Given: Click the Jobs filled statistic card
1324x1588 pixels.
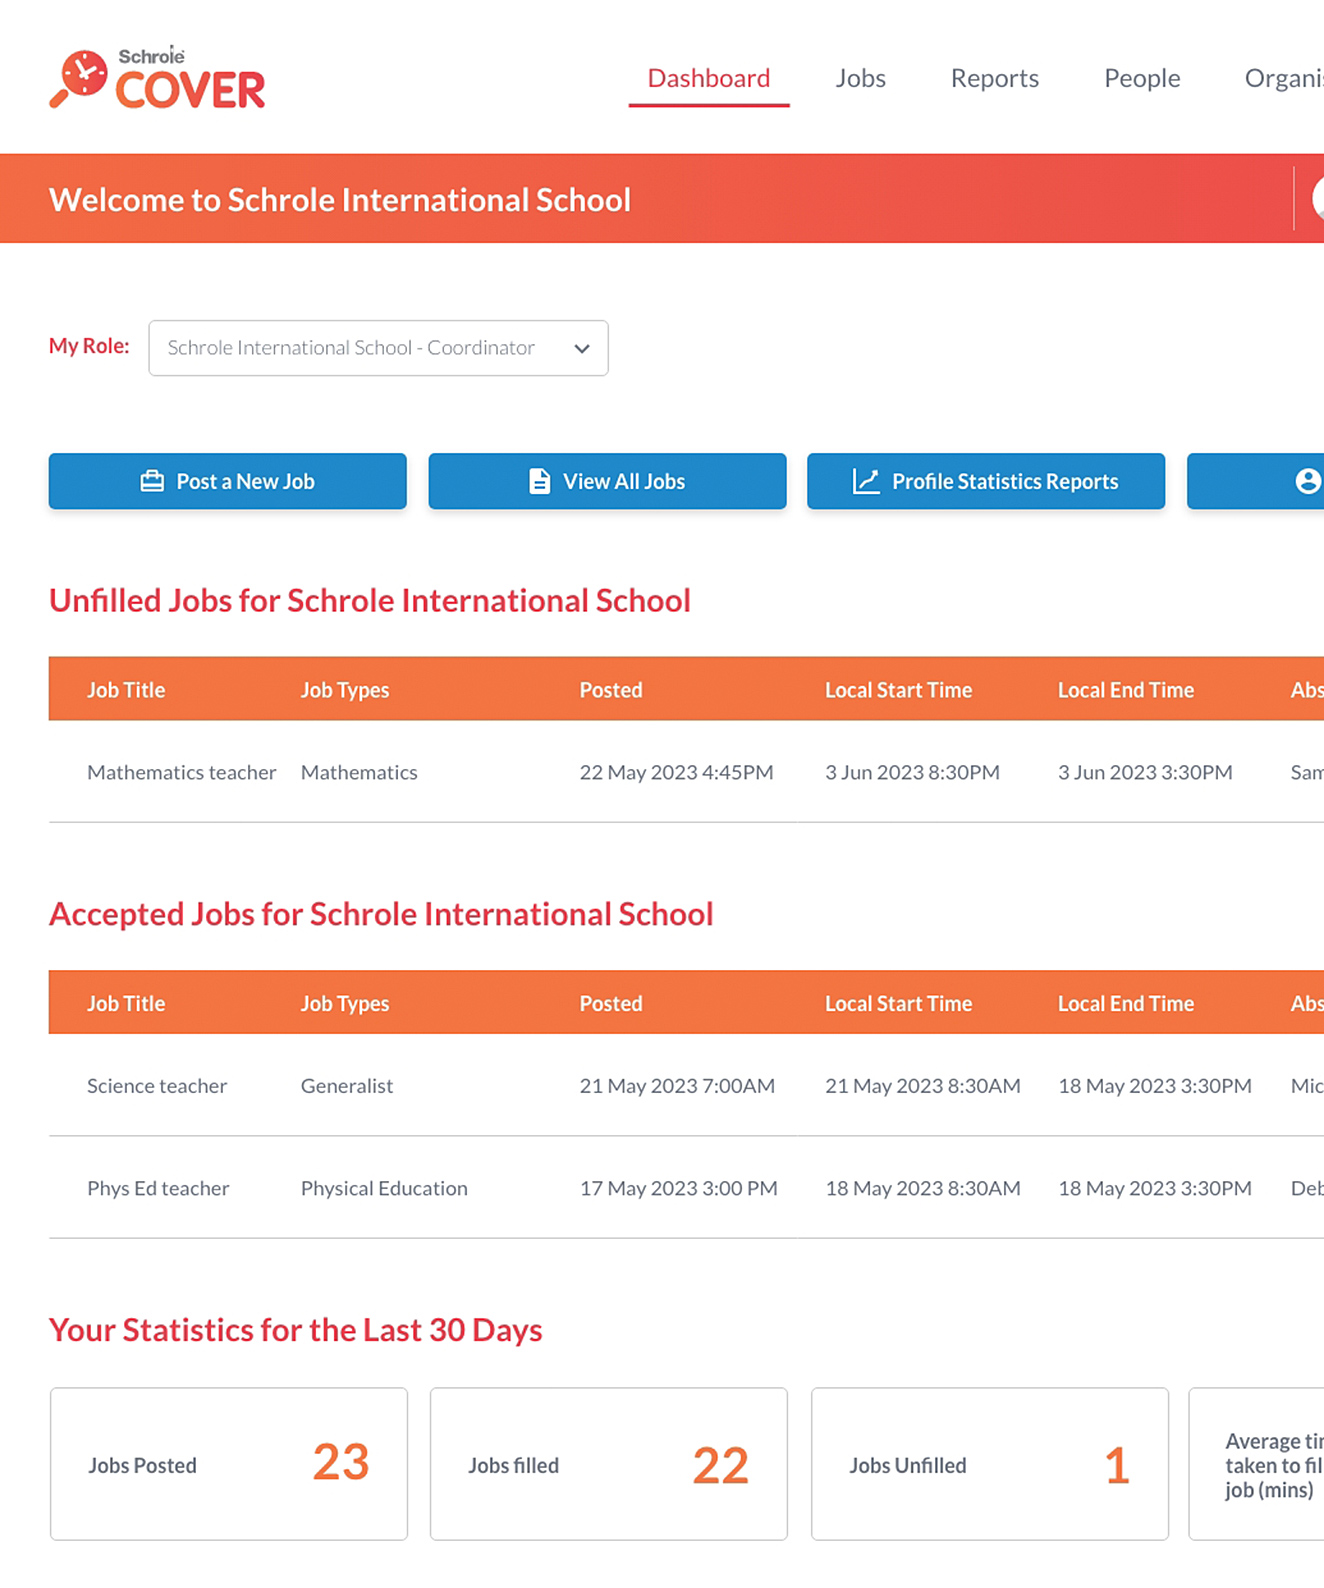Looking at the screenshot, I should point(608,1464).
